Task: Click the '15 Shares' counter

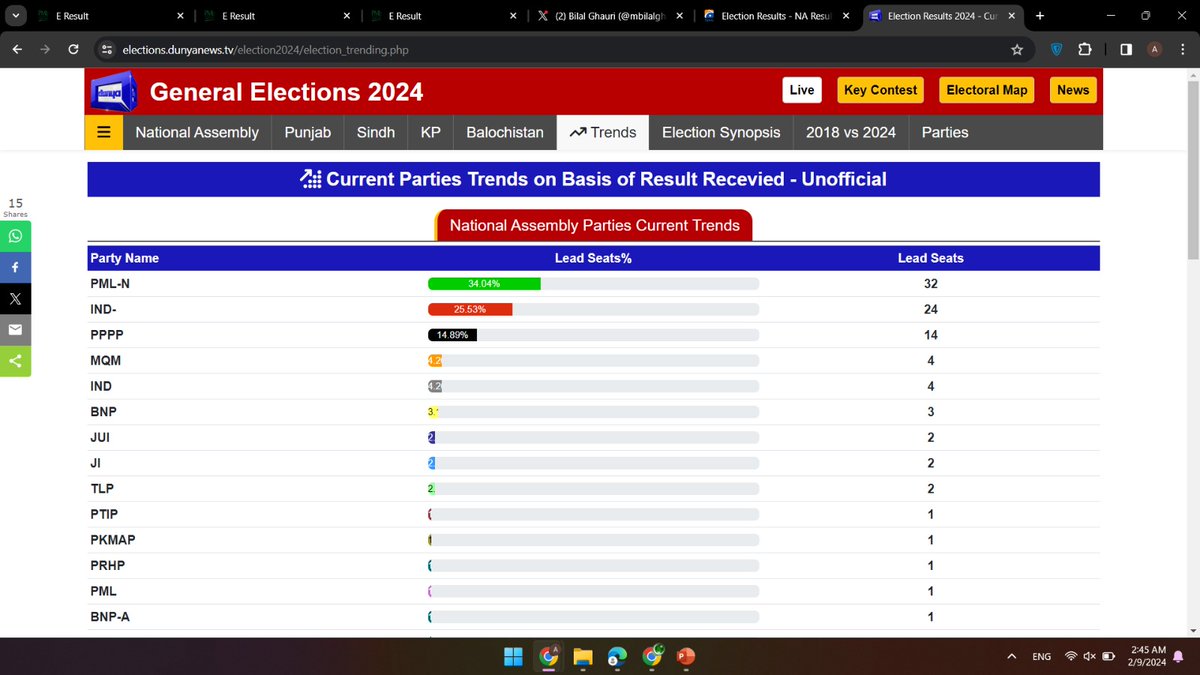Action: tap(15, 208)
